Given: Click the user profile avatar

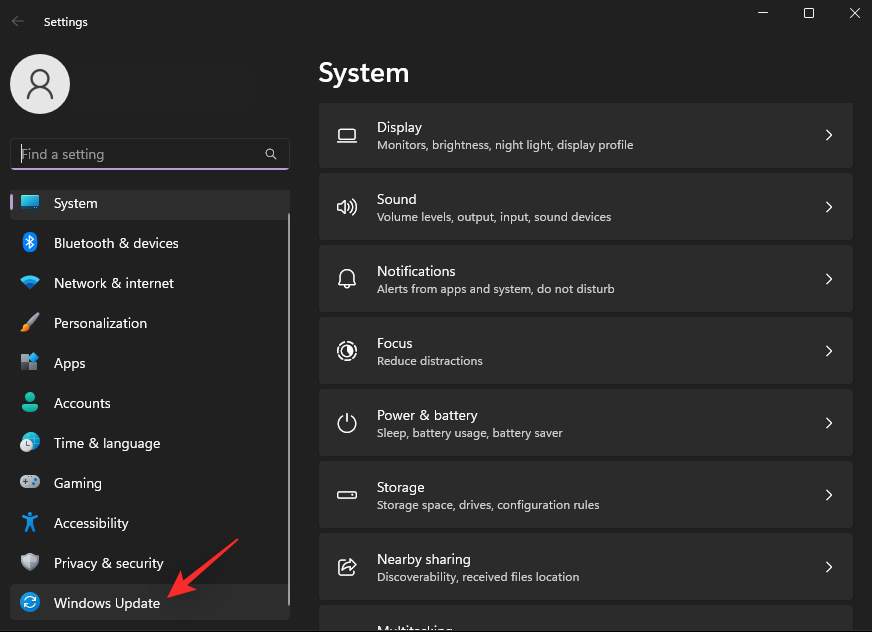Looking at the screenshot, I should 40,84.
